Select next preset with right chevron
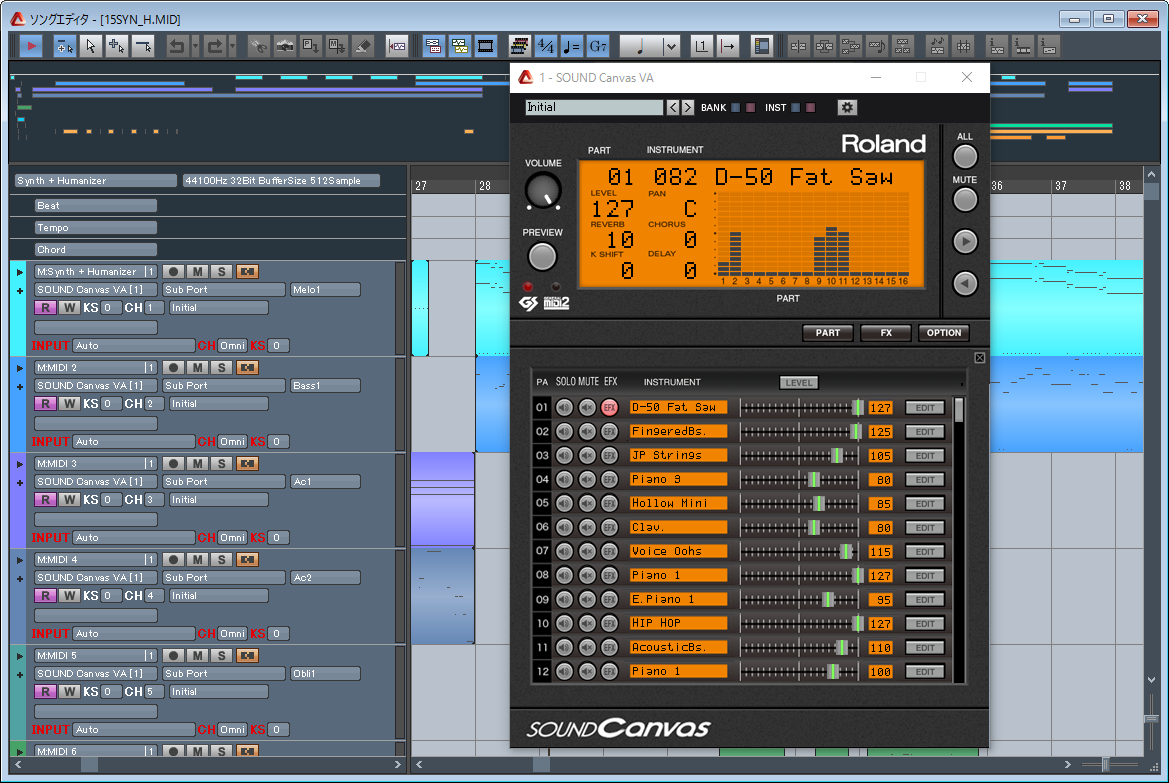1169x783 pixels. coord(687,107)
